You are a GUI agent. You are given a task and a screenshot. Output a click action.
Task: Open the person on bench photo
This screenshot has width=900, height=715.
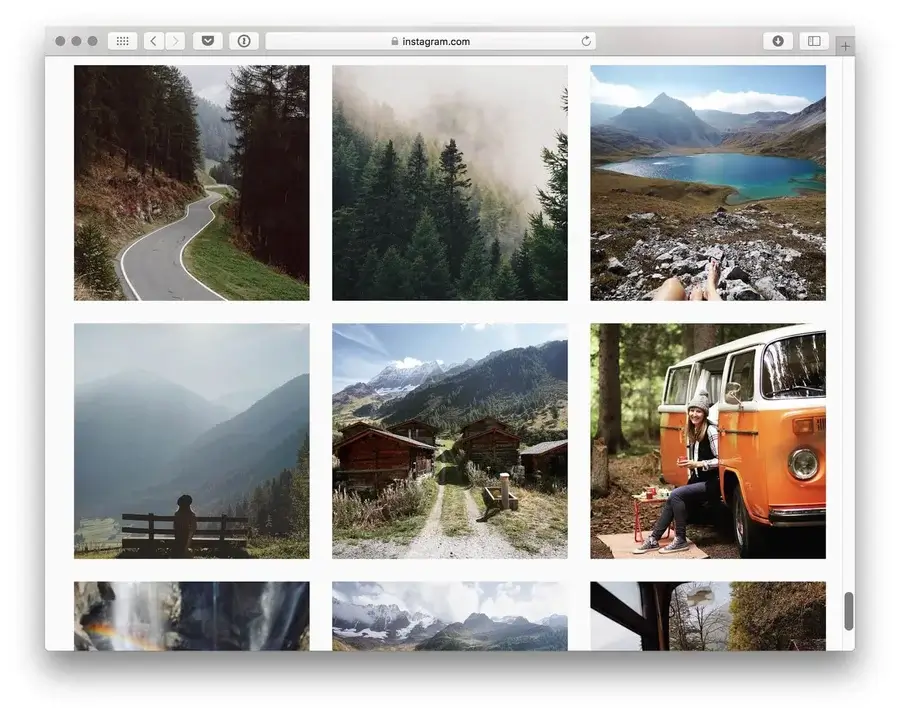191,440
